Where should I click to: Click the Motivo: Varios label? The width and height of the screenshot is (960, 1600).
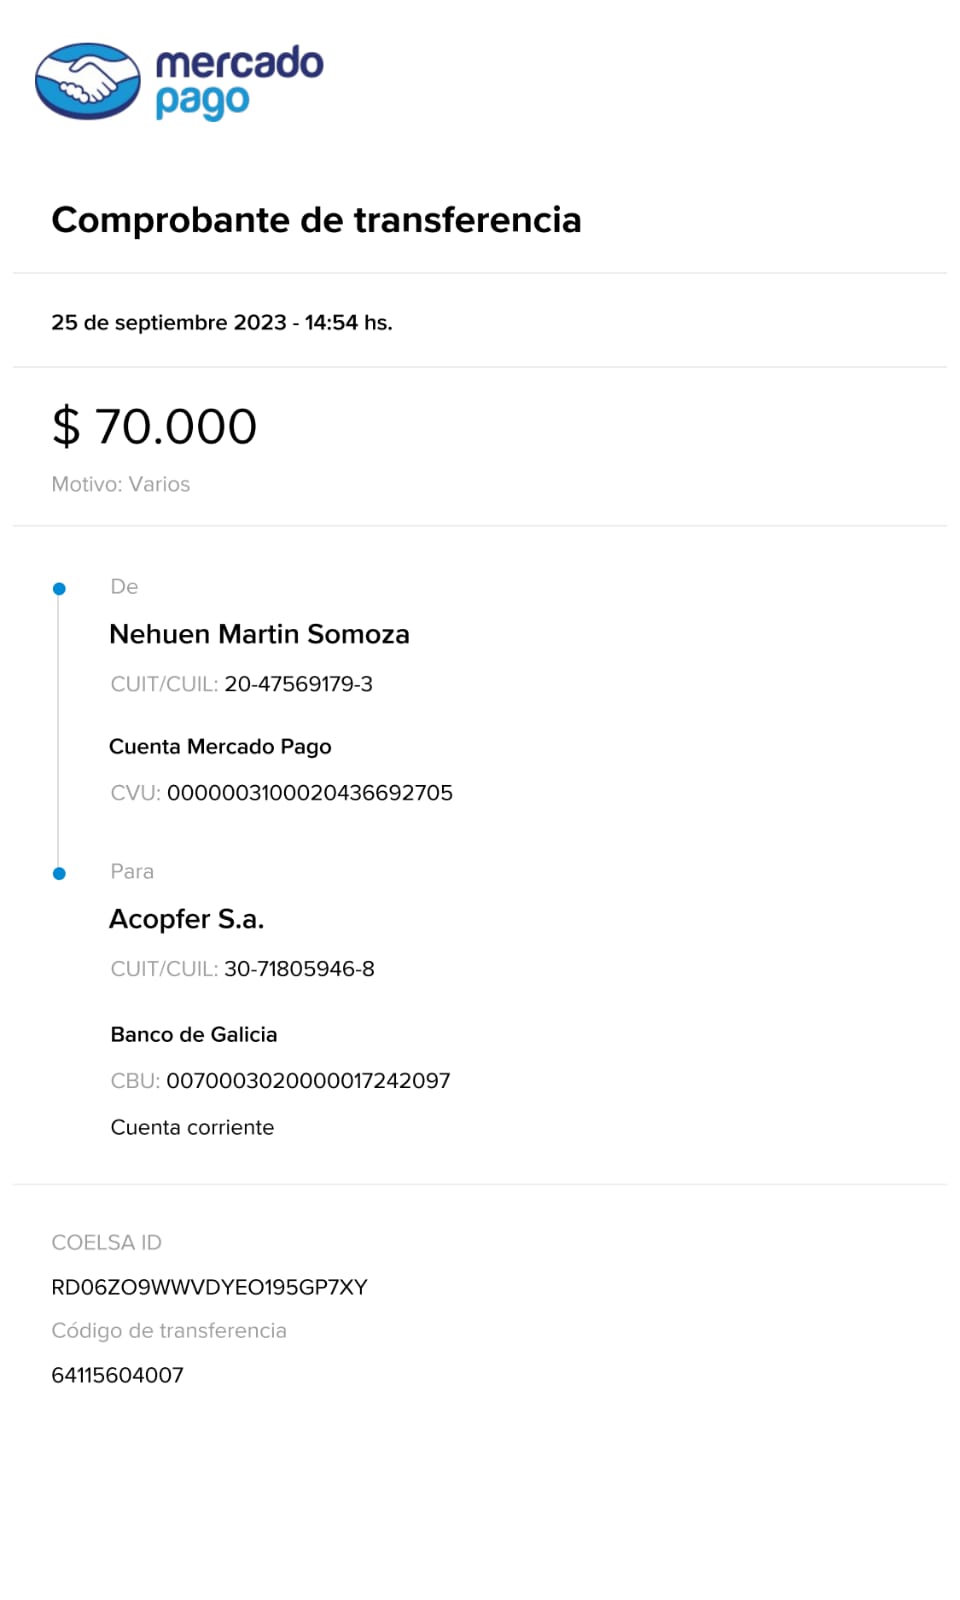click(x=120, y=484)
